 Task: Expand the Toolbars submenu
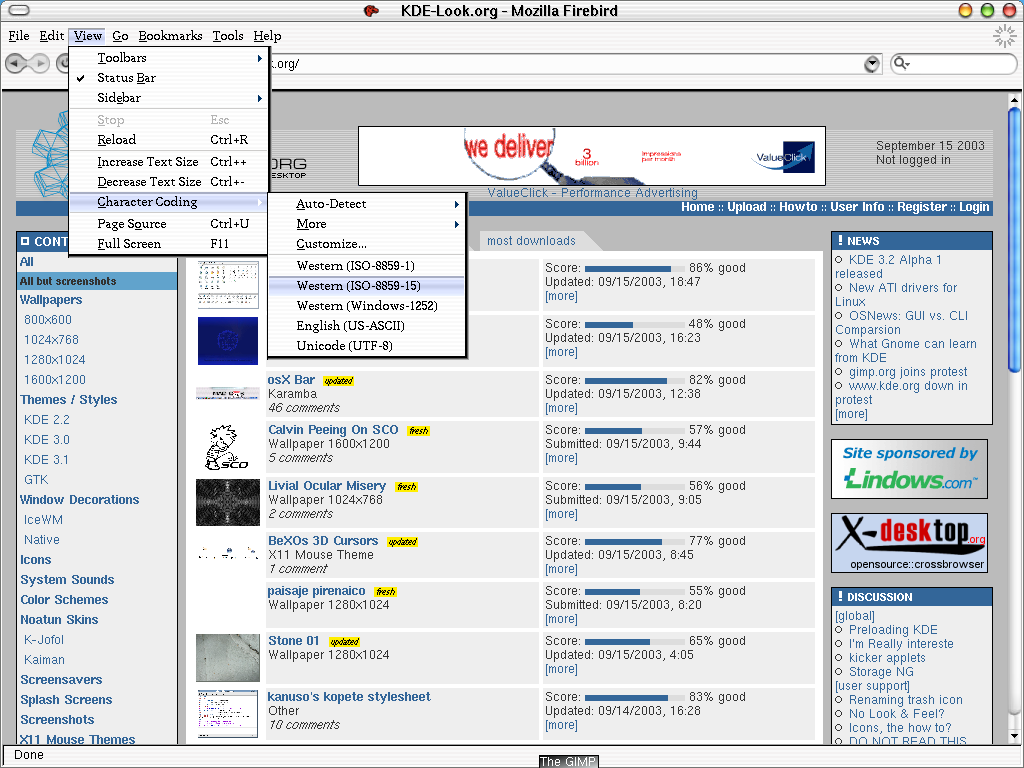(x=168, y=57)
